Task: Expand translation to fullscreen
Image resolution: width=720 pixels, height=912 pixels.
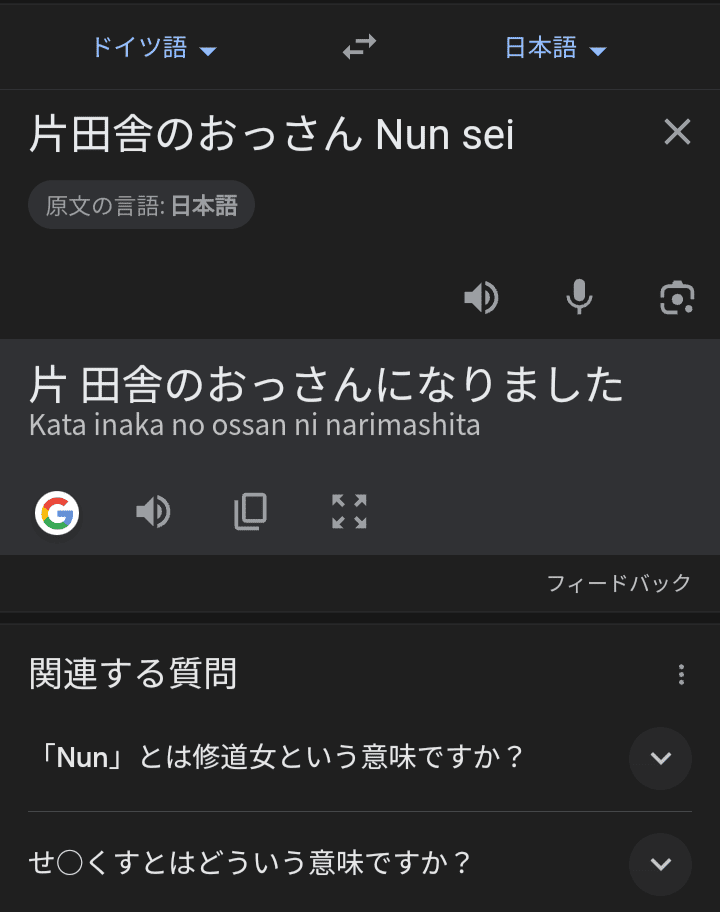Action: click(x=349, y=512)
